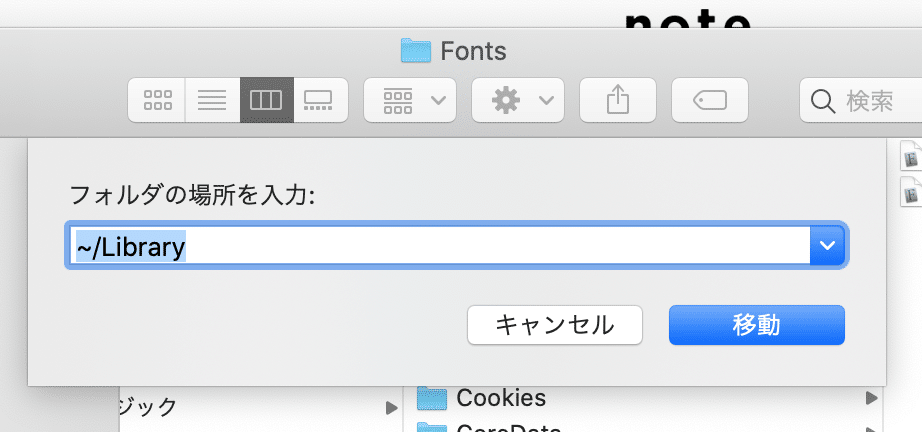Screen dimensions: 922x432
Task: Click the キャンセル button
Action: click(x=554, y=325)
